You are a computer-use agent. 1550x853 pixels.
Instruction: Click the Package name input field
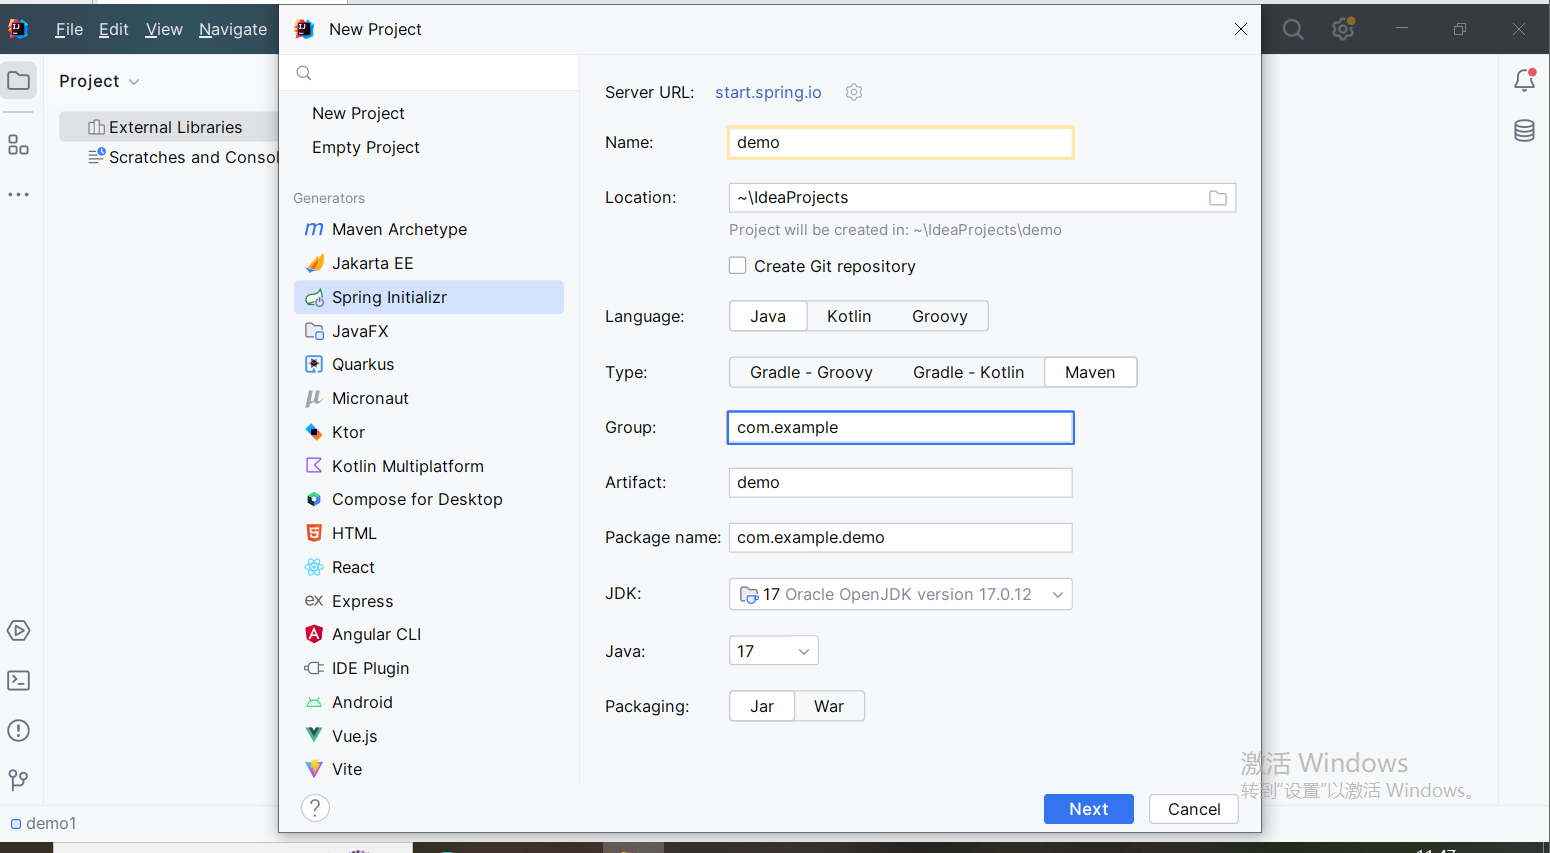(901, 537)
